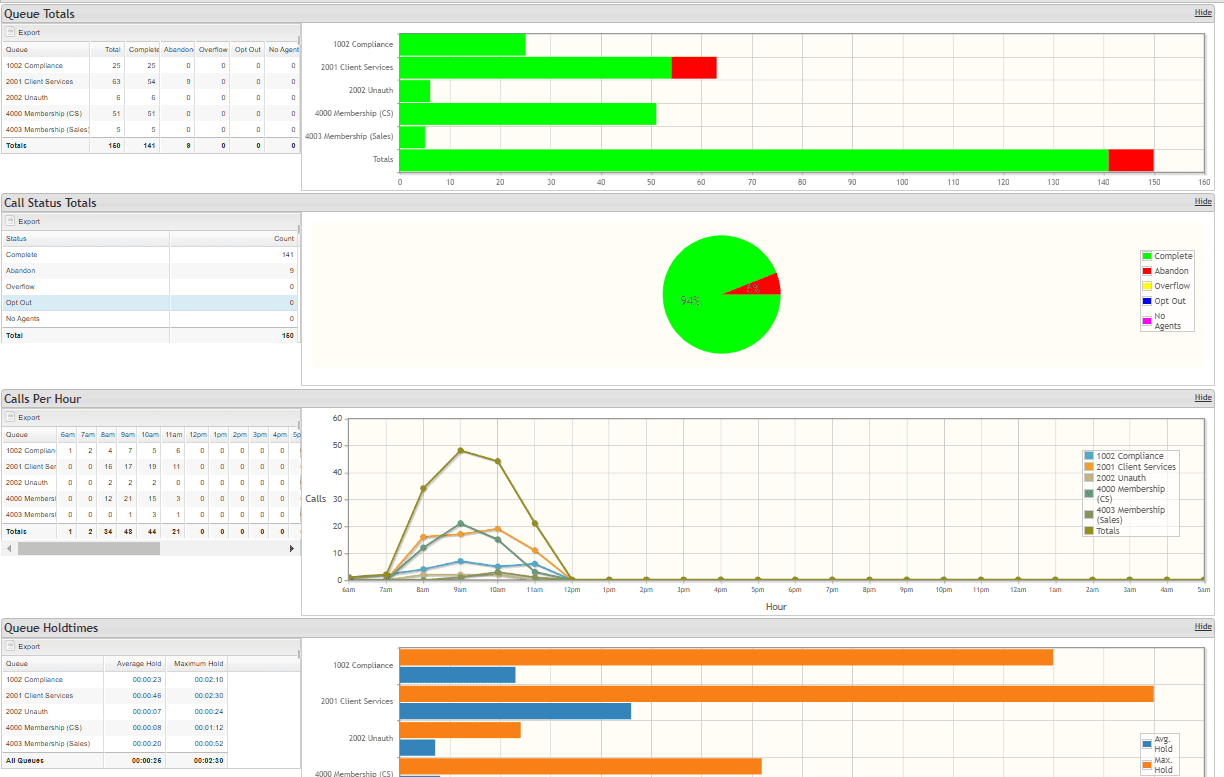
Task: Click the green Complete swatch in pie legend
Action: (x=1147, y=256)
